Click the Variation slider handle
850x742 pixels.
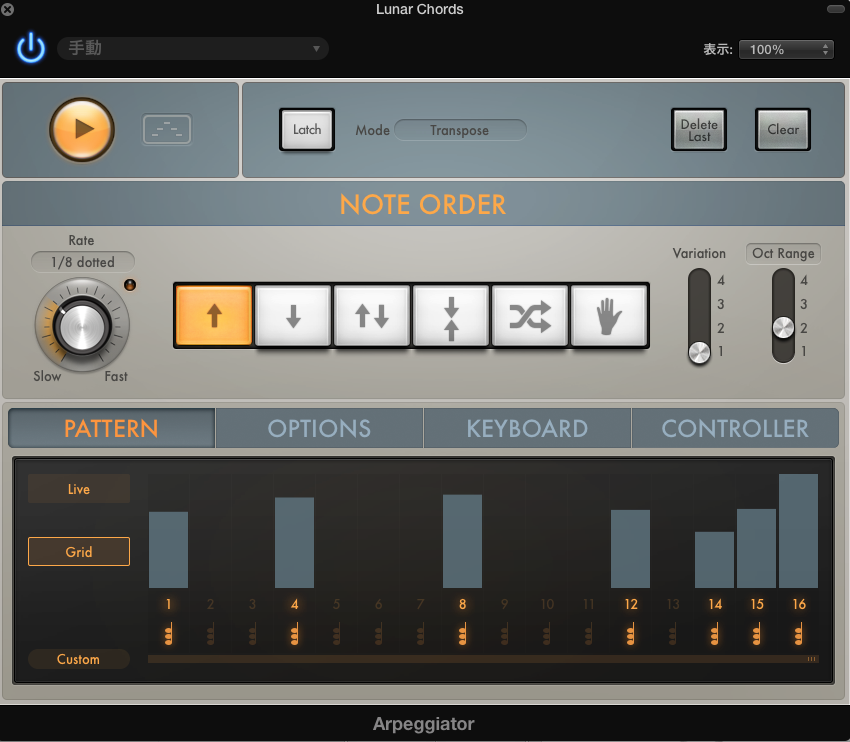tap(699, 352)
